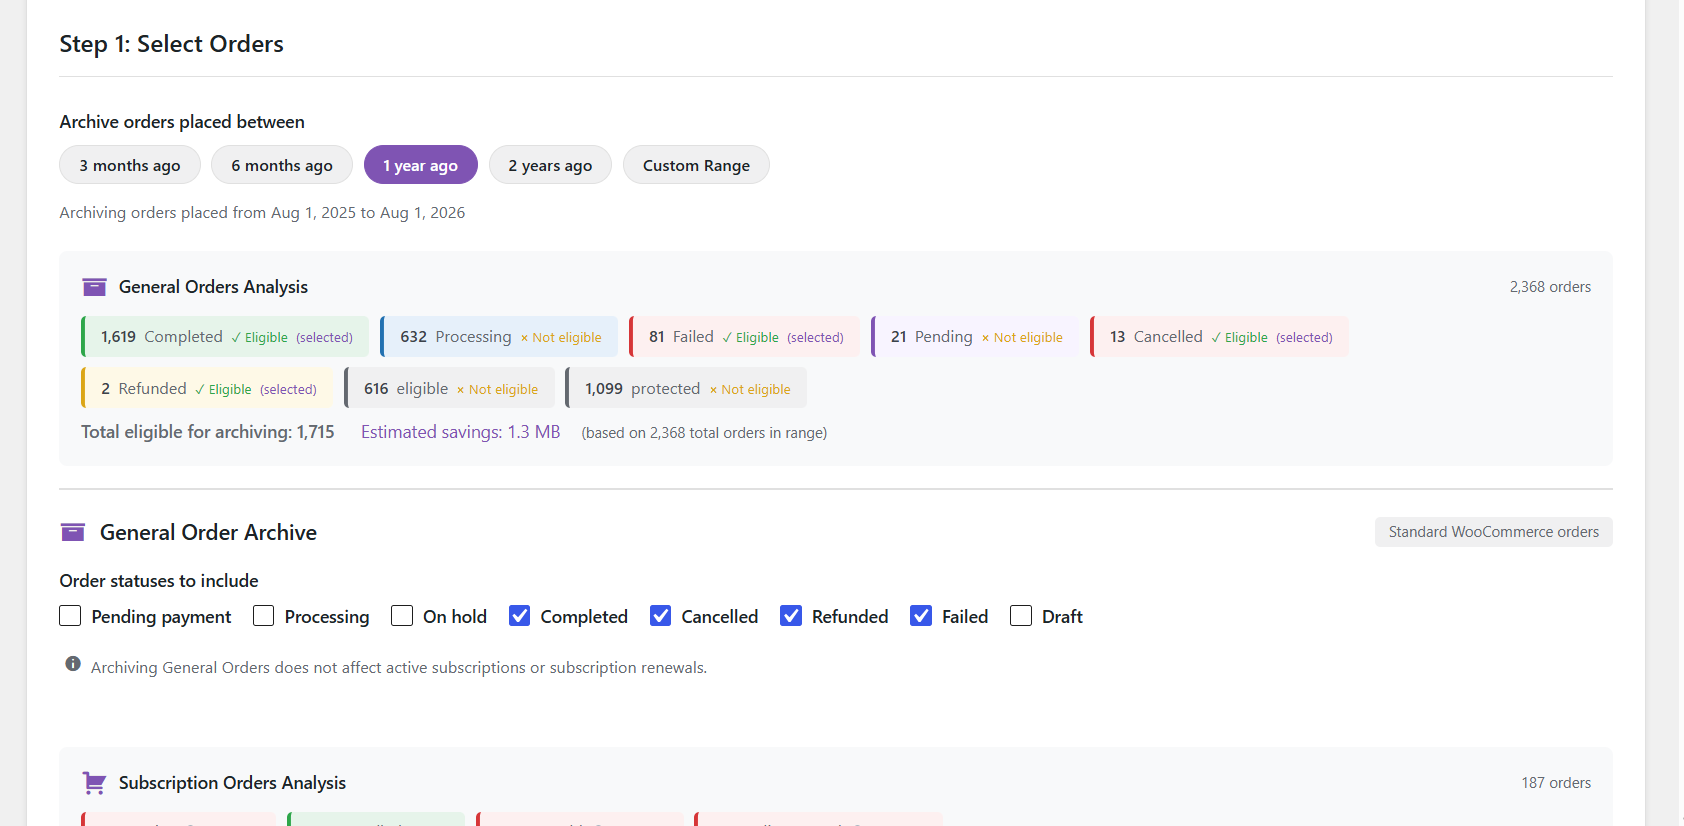This screenshot has height=826, width=1684.
Task: Click the General Order Archive box icon
Action: tap(73, 532)
